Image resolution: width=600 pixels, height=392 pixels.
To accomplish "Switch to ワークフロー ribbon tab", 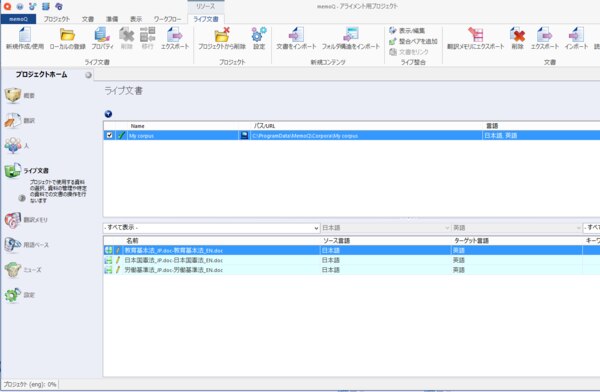I will coord(168,19).
